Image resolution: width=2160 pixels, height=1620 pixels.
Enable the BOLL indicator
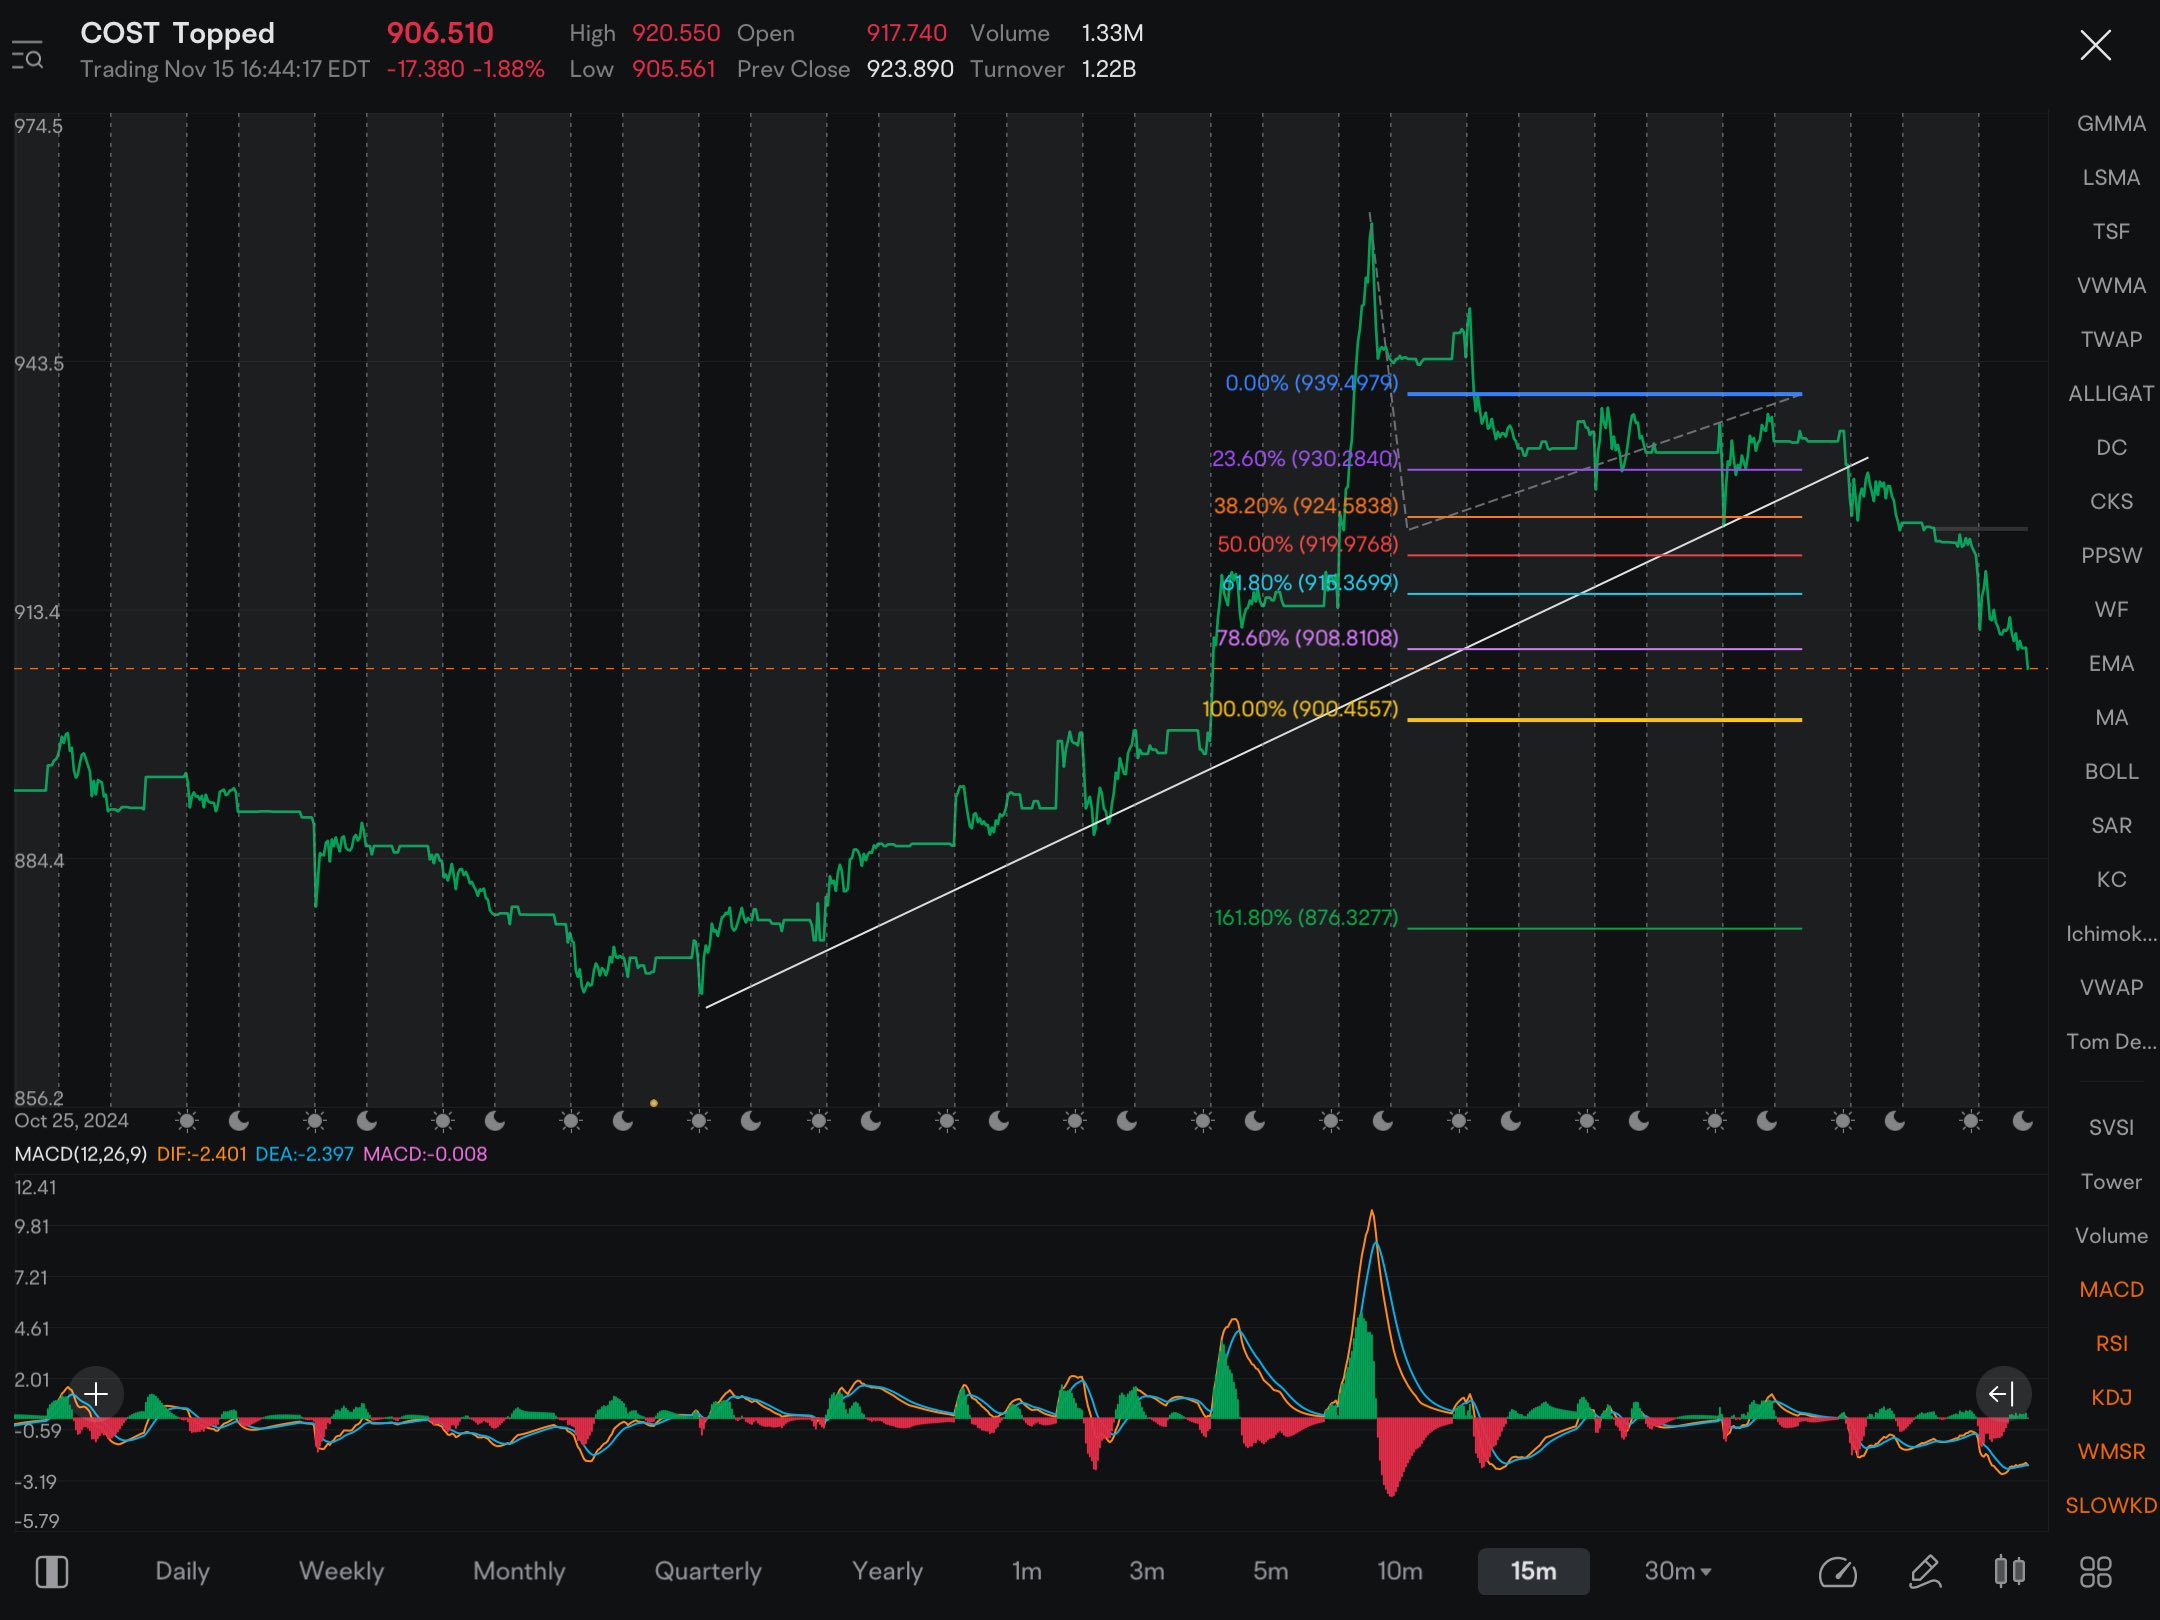pos(2111,772)
